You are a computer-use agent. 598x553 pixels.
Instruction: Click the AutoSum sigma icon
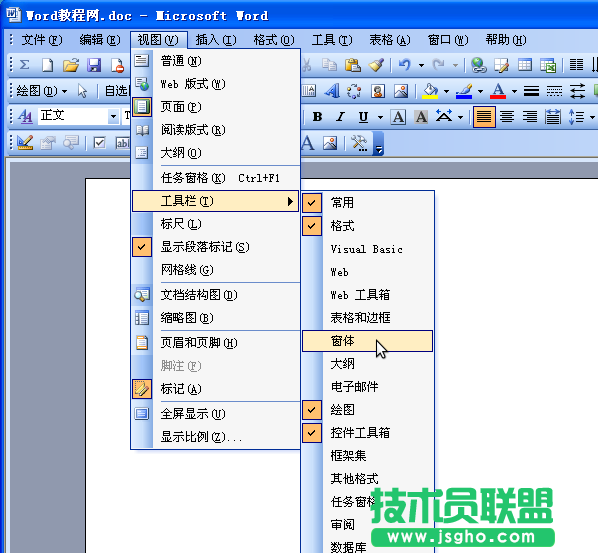25,65
